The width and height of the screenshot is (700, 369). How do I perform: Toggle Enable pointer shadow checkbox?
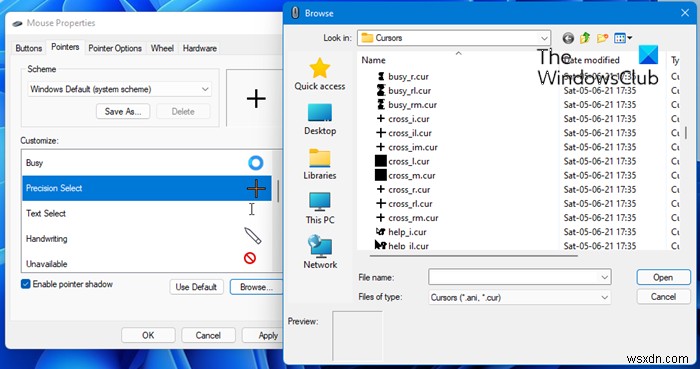[26, 284]
